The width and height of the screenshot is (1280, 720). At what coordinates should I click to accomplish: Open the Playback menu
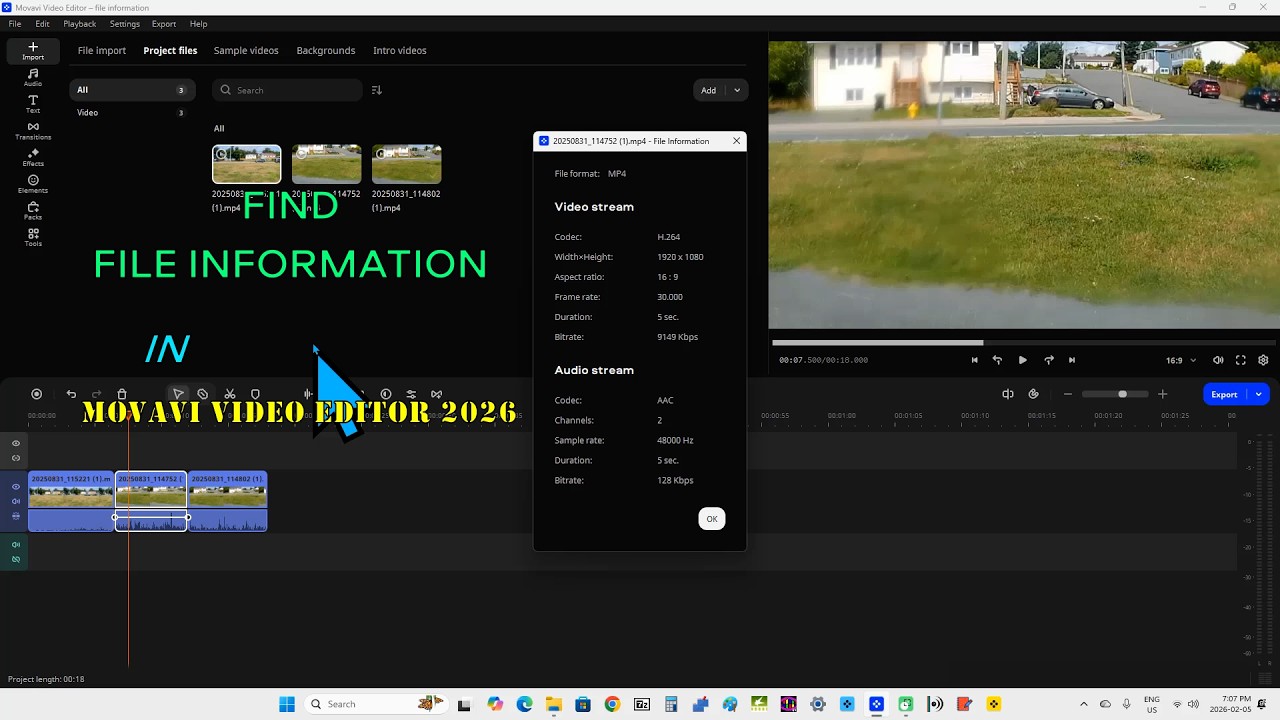coord(80,24)
